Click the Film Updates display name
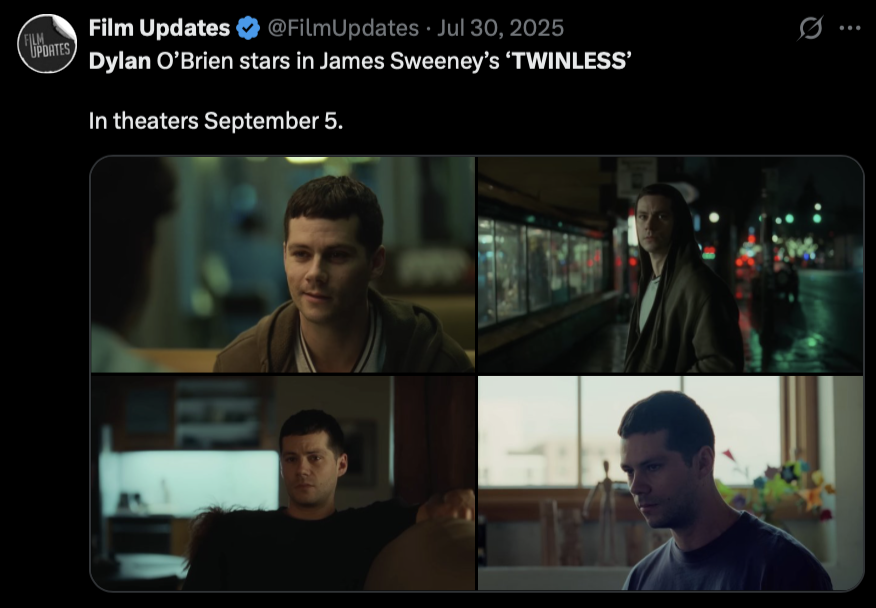The height and width of the screenshot is (608, 876). [x=159, y=28]
